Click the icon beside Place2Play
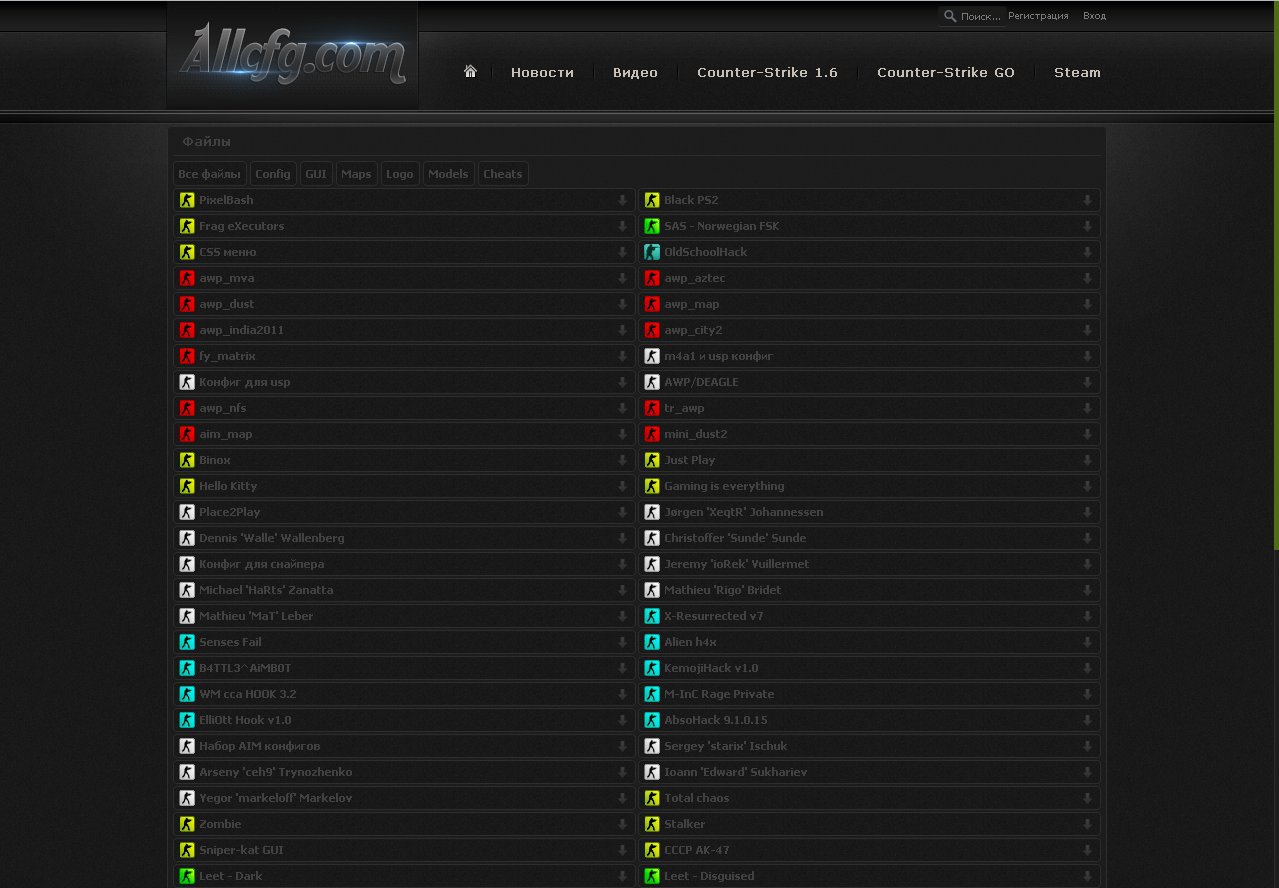Image resolution: width=1279 pixels, height=888 pixels. (187, 512)
